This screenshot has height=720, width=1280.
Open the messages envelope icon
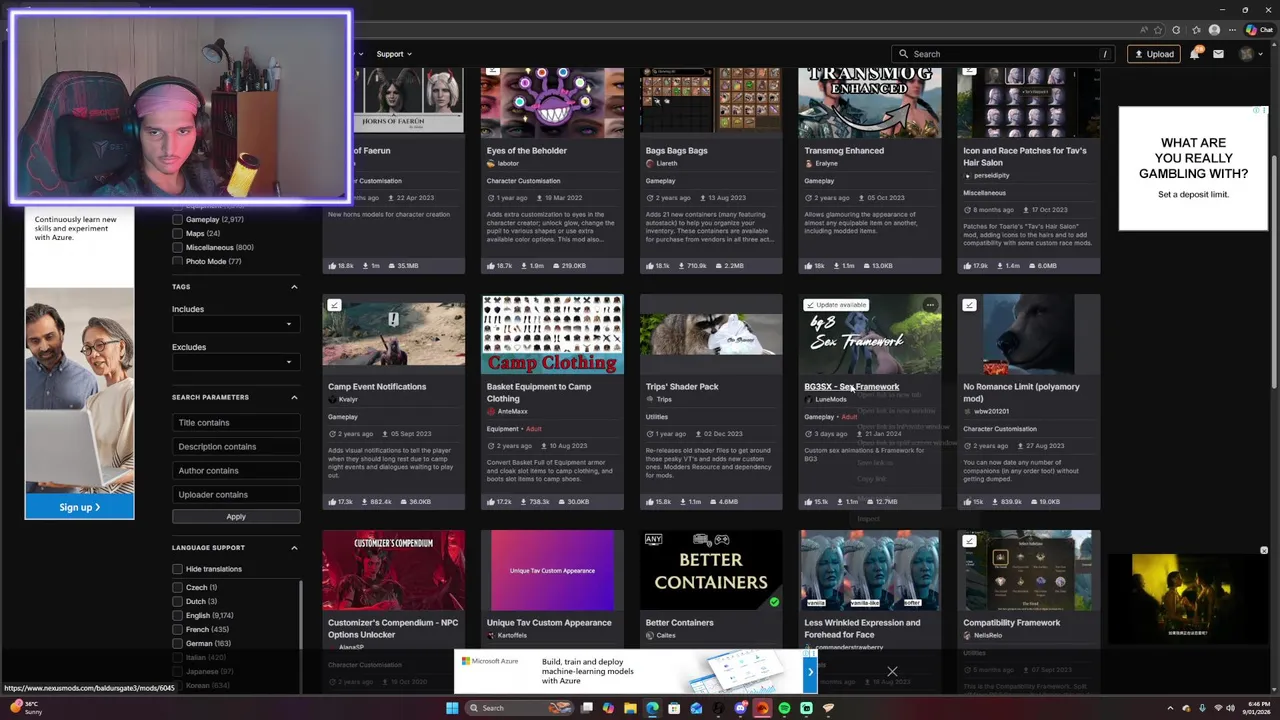click(x=1218, y=54)
